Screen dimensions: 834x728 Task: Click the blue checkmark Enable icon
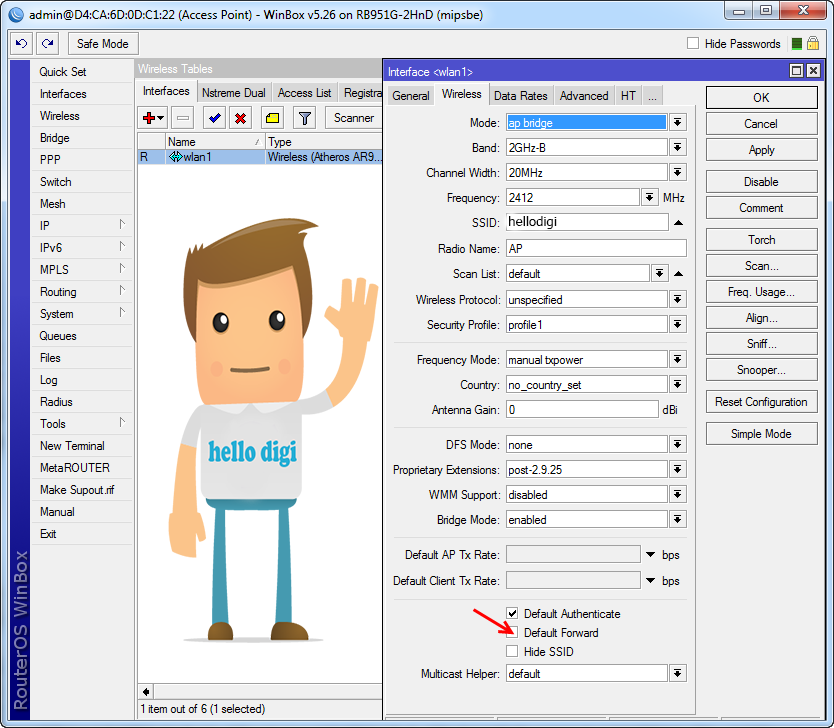[215, 118]
